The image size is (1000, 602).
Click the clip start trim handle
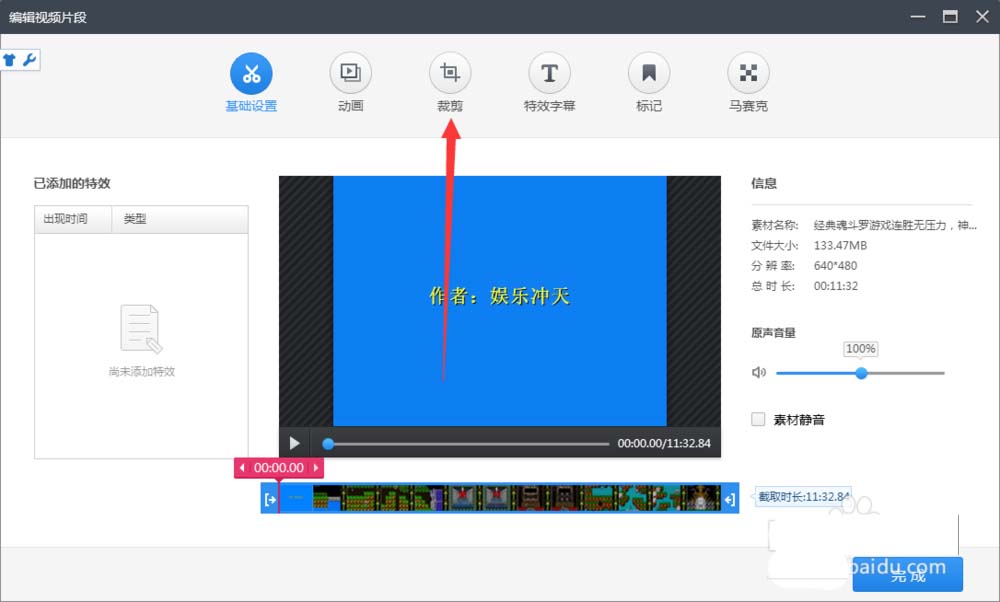[x=270, y=499]
